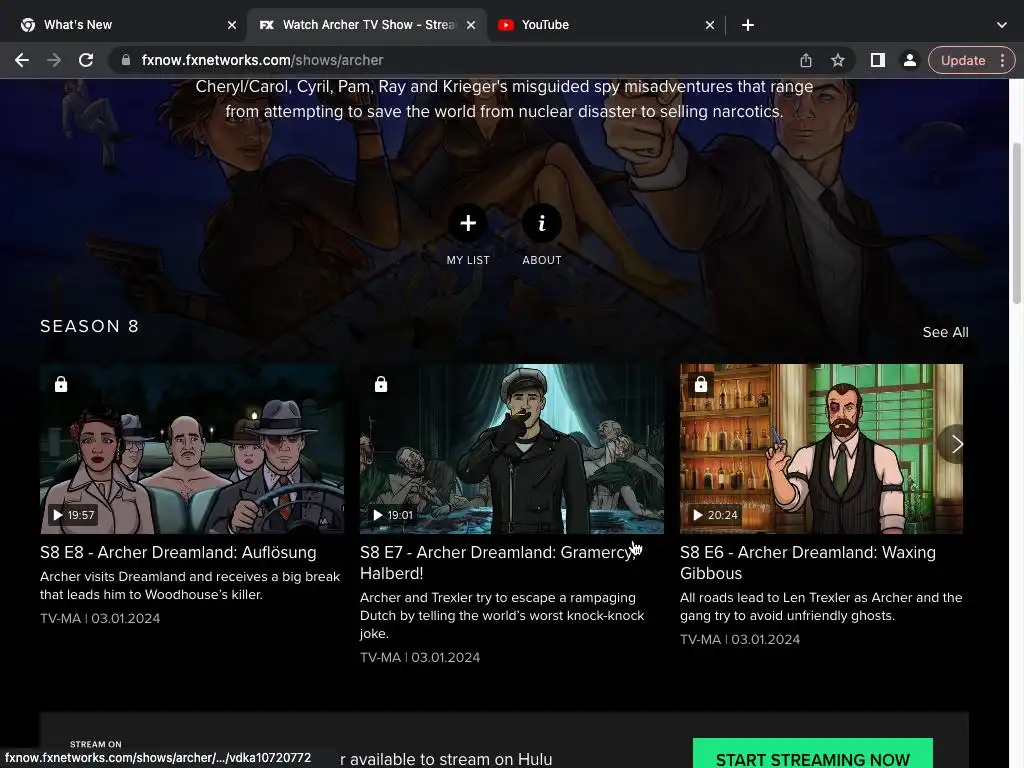Open the browser side panel
The image size is (1024, 768).
878,60
